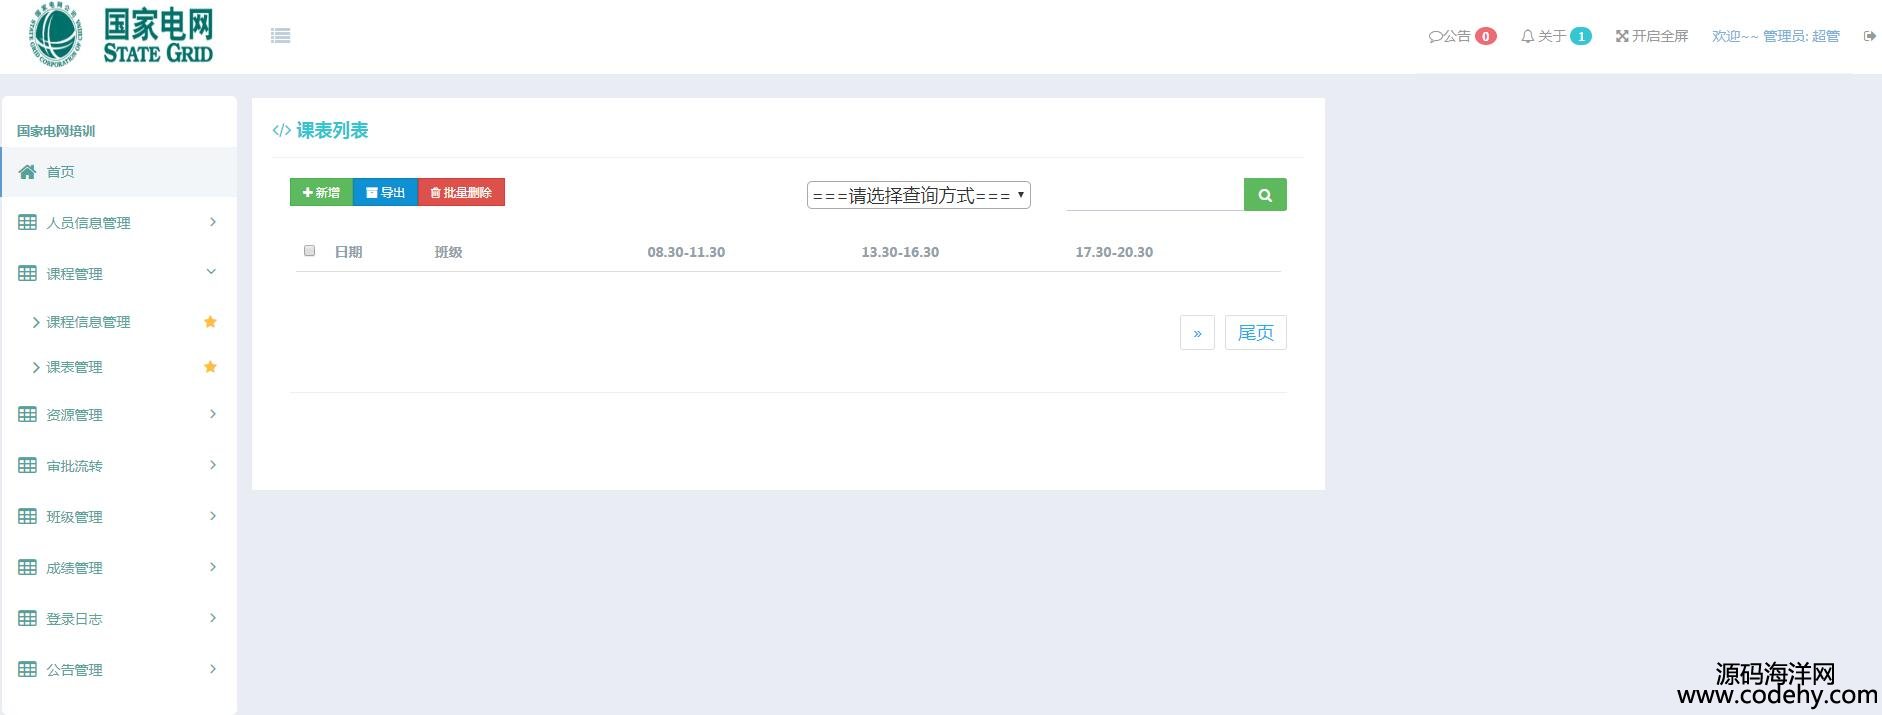Click the 08.30-11.30 column header

tap(686, 252)
